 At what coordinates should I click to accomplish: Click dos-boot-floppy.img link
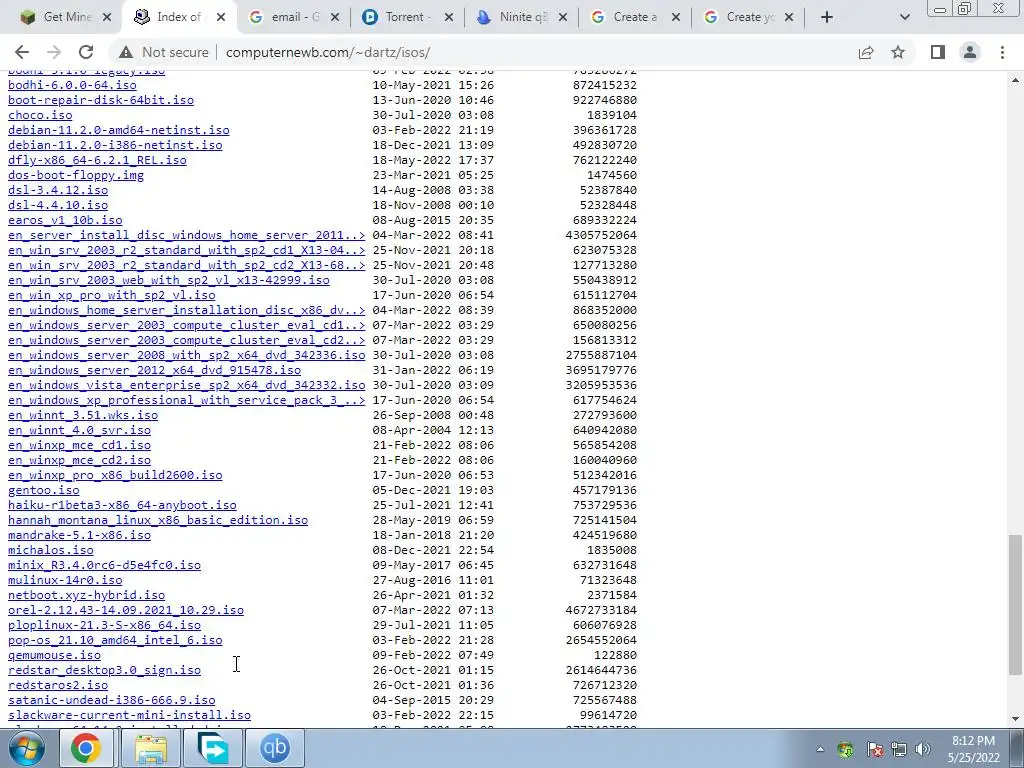(76, 175)
